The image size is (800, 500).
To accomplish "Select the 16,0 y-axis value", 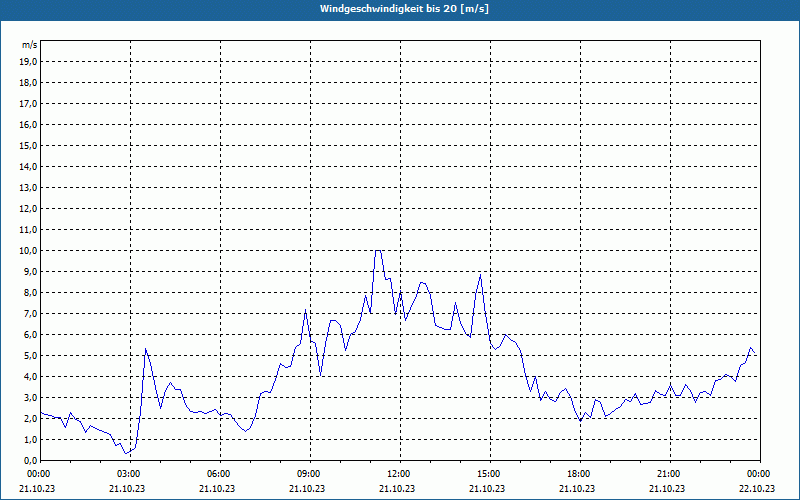I will point(28,124).
